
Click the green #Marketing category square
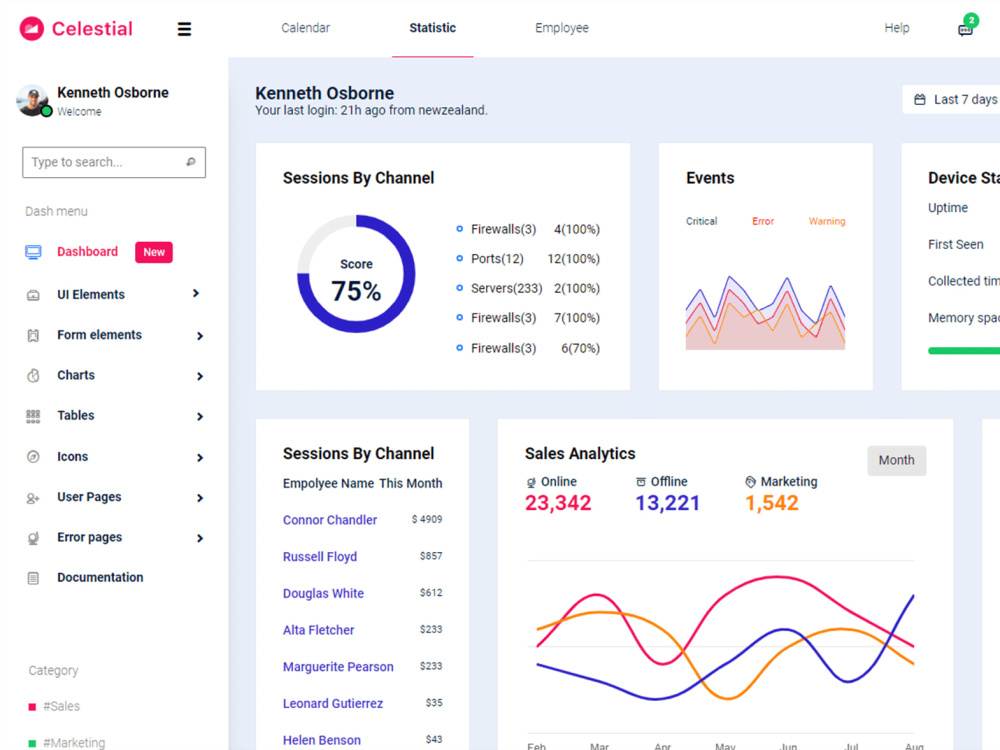(x=33, y=743)
